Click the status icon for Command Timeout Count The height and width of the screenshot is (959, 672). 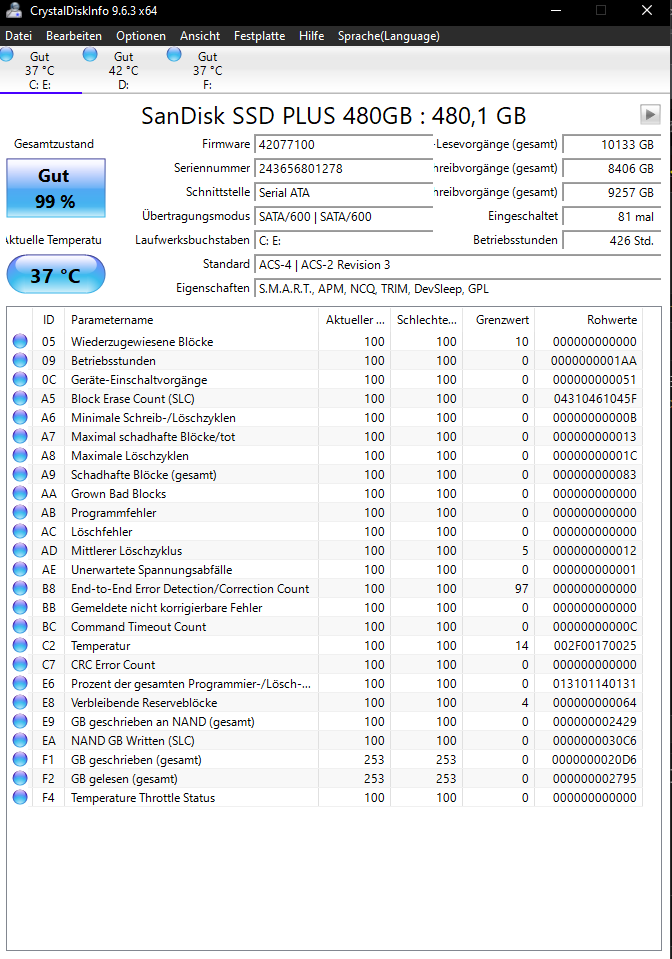click(20, 626)
